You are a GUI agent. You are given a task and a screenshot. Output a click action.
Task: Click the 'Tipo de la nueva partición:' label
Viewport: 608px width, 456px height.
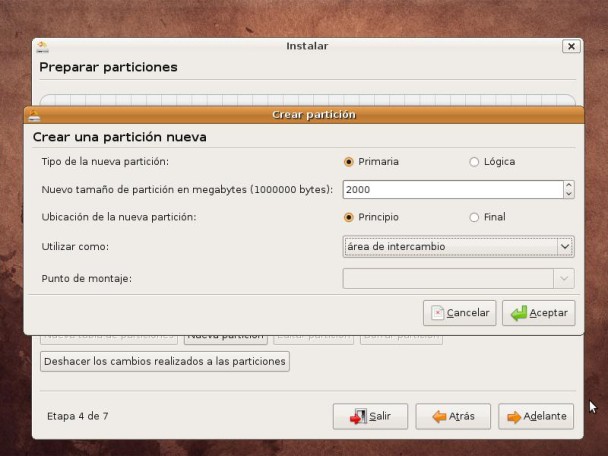tap(105, 162)
